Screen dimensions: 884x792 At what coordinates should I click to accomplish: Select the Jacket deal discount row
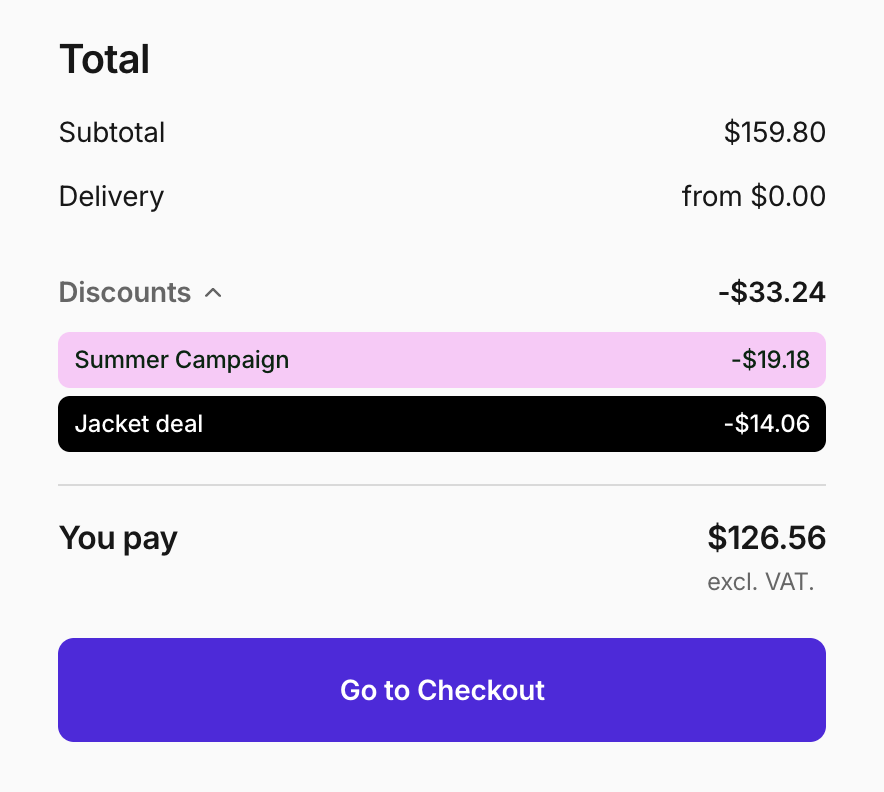pyautogui.click(x=441, y=424)
